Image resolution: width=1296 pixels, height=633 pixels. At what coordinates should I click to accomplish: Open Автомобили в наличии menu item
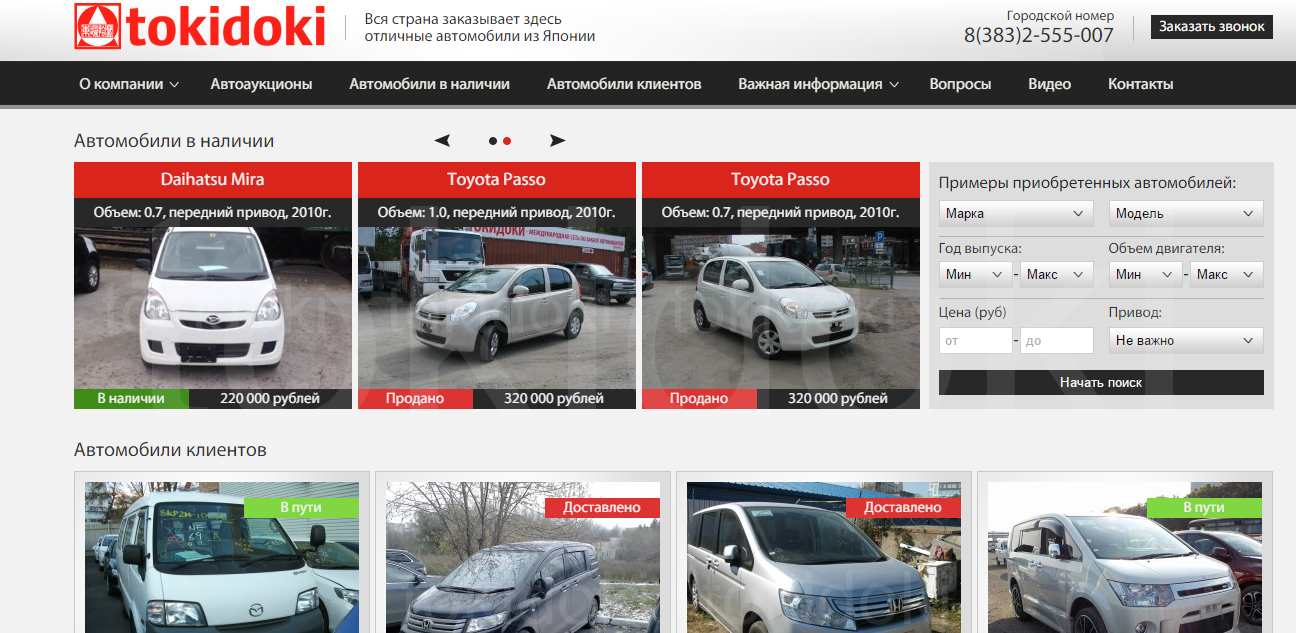pyautogui.click(x=429, y=84)
